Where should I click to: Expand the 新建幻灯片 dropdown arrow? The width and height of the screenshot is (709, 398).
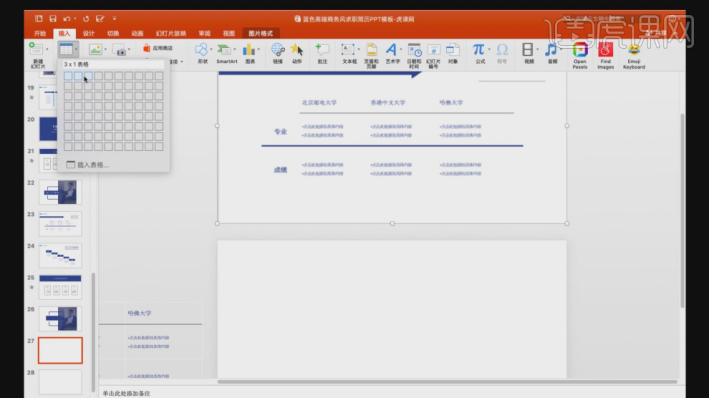pos(47,49)
